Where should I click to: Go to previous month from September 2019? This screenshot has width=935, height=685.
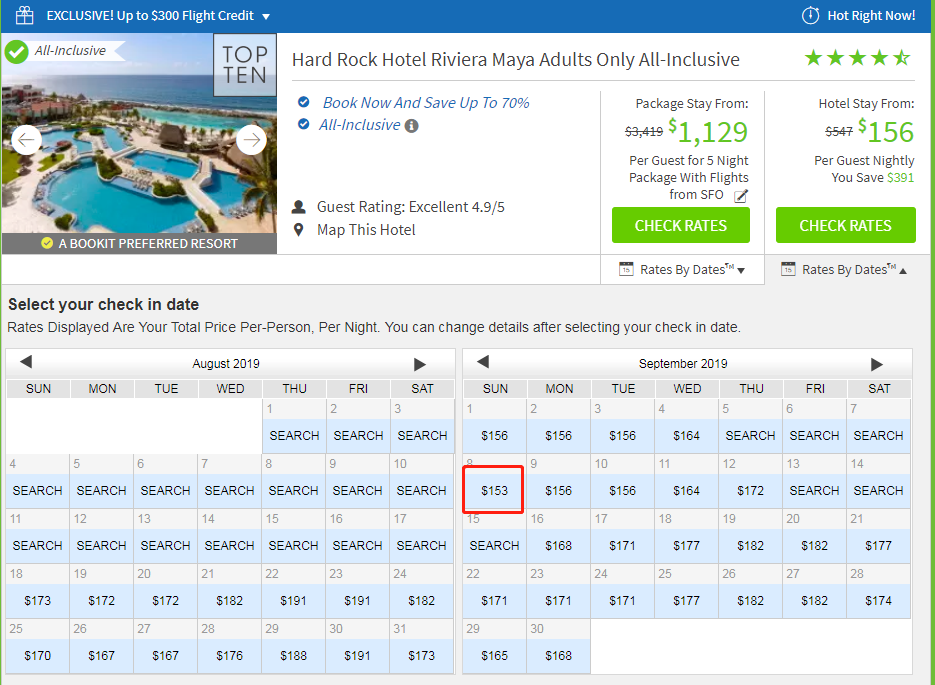coord(483,362)
